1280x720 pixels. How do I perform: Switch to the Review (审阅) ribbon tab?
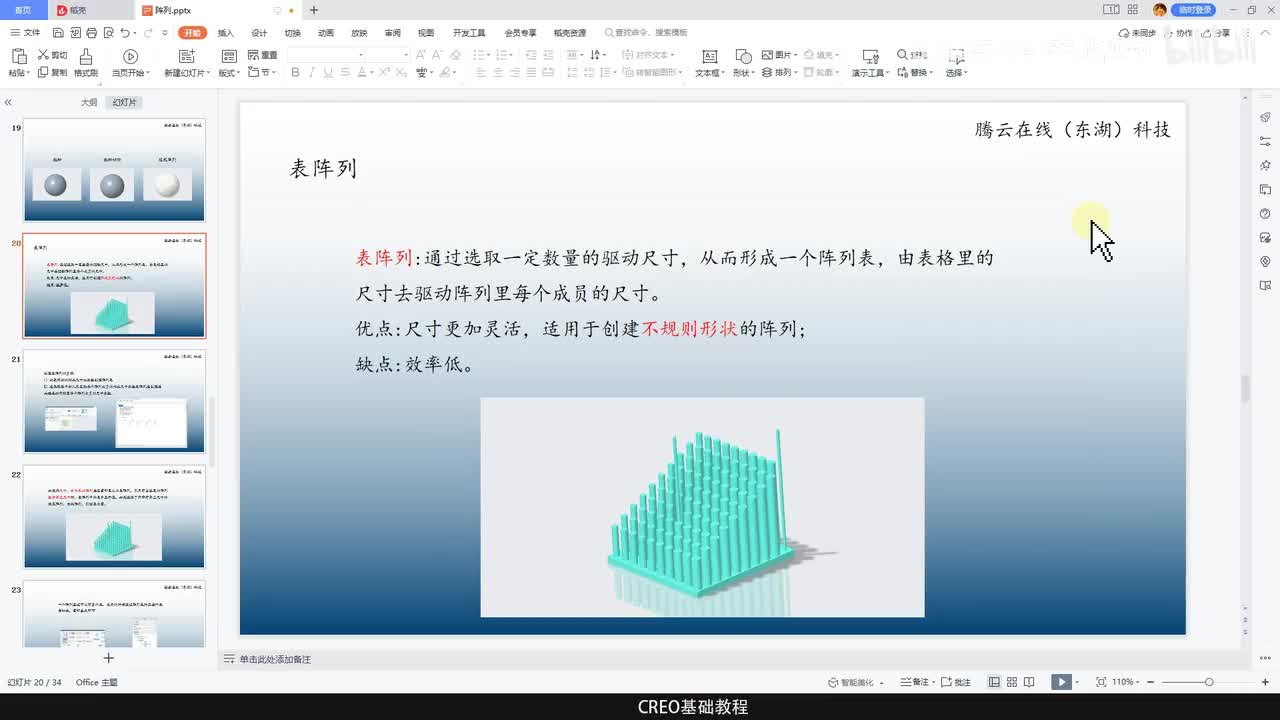(x=393, y=33)
